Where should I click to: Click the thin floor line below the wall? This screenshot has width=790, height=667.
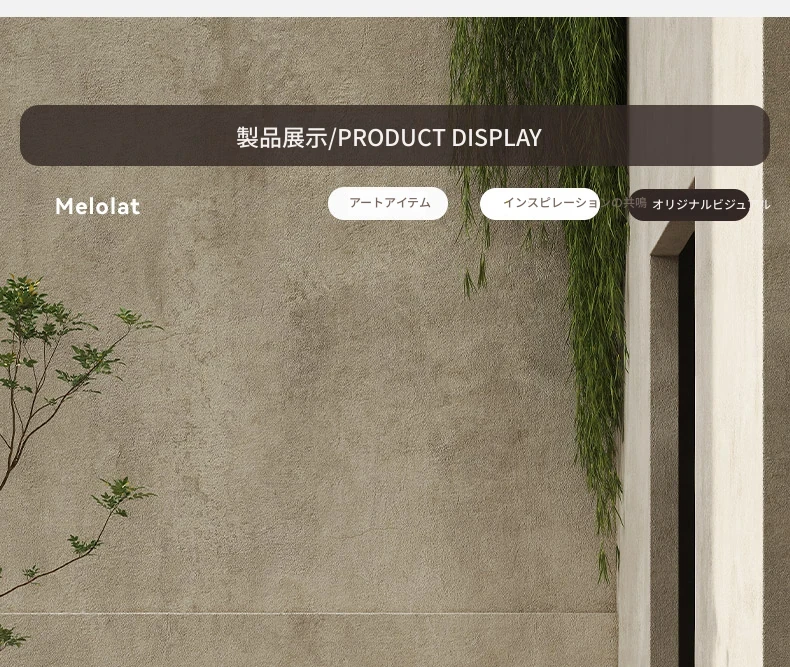(x=307, y=614)
